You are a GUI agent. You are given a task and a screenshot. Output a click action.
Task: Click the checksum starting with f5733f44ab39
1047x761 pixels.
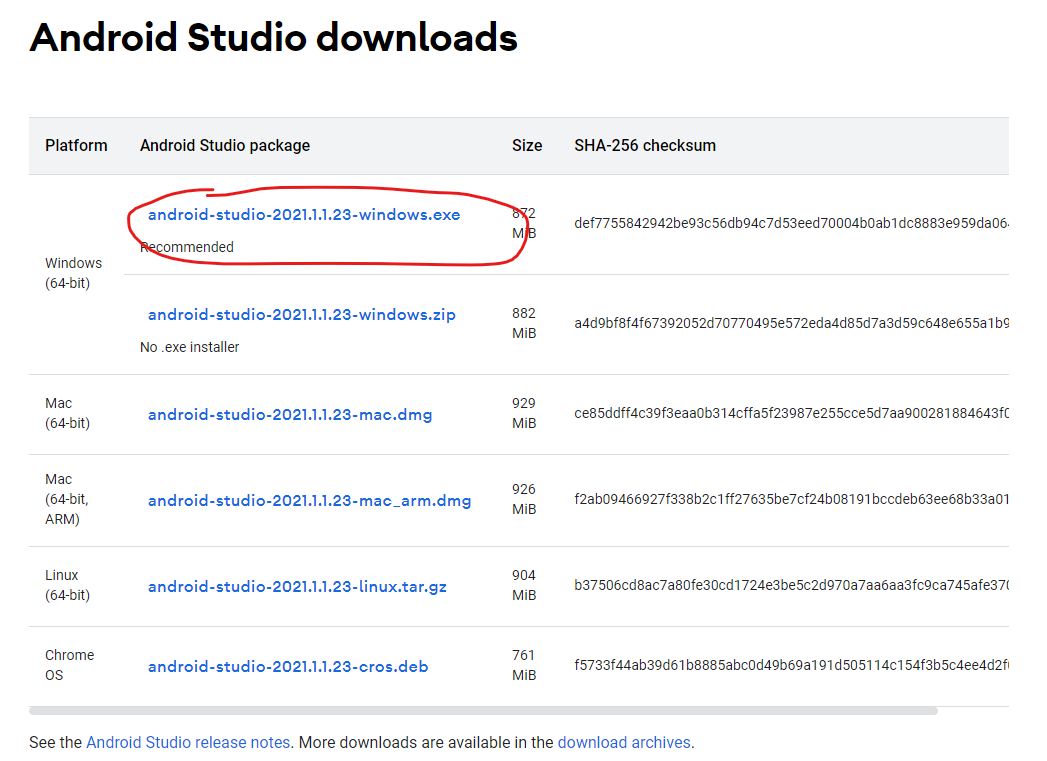coord(791,665)
